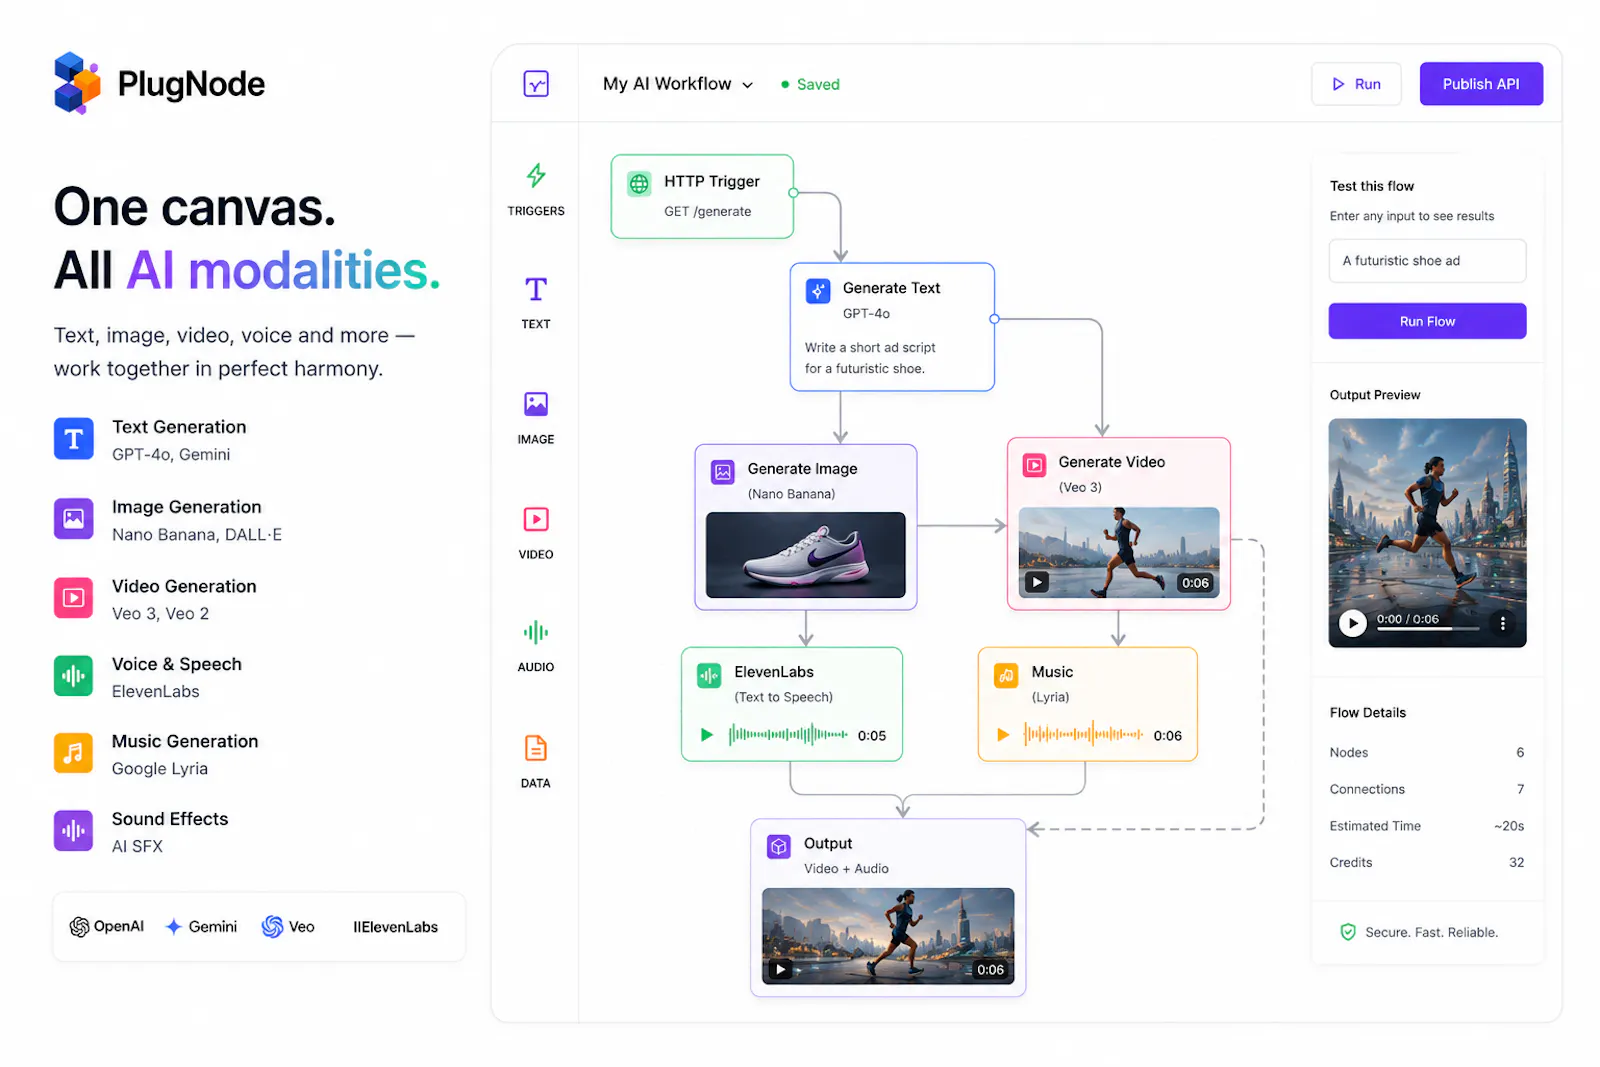Click the Estimated Time row
Viewport: 1600px width, 1067px height.
click(1427, 826)
